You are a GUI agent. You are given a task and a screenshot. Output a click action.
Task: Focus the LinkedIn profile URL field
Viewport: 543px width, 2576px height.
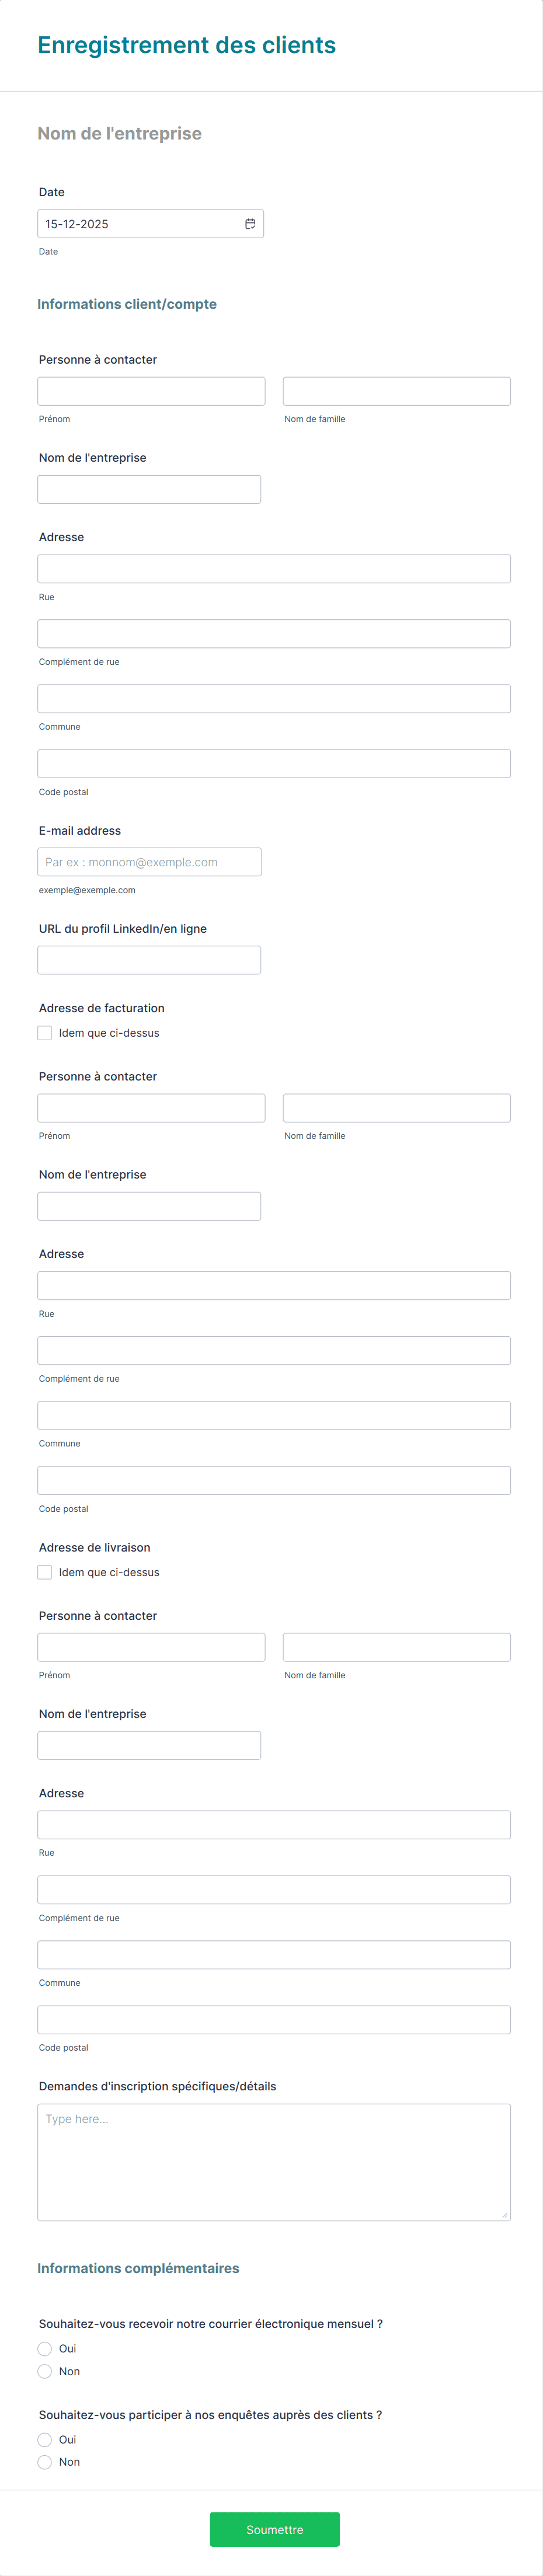tap(150, 960)
